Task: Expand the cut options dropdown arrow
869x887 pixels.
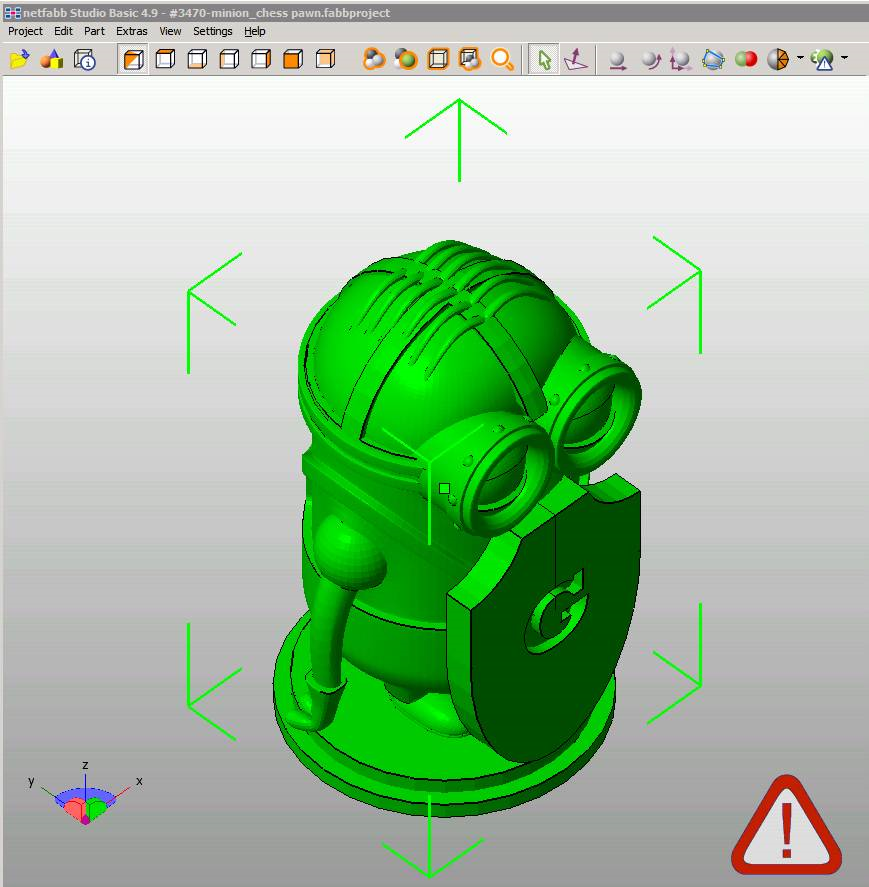Action: (800, 58)
